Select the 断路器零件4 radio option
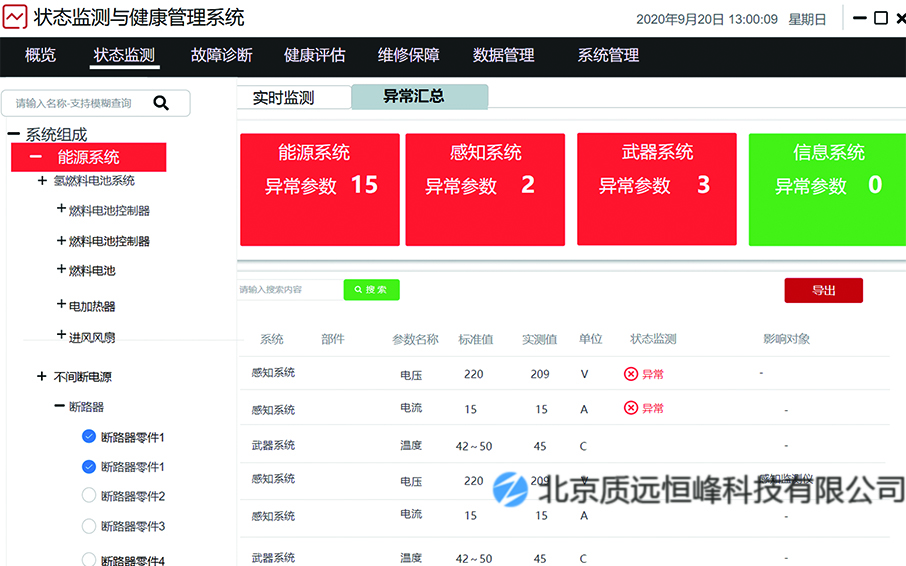906x566 pixels. (88, 559)
